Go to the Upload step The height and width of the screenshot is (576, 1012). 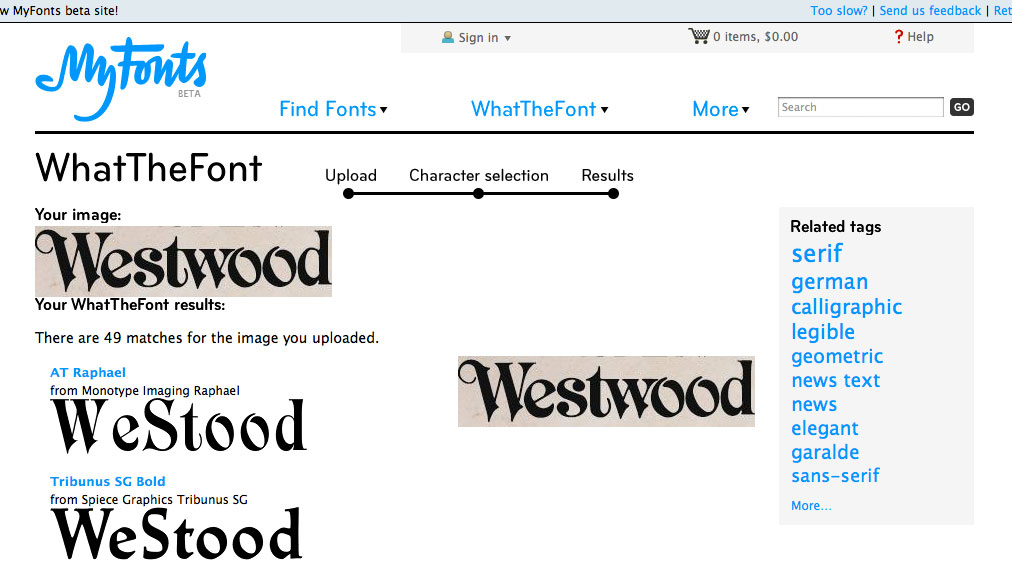coord(351,176)
